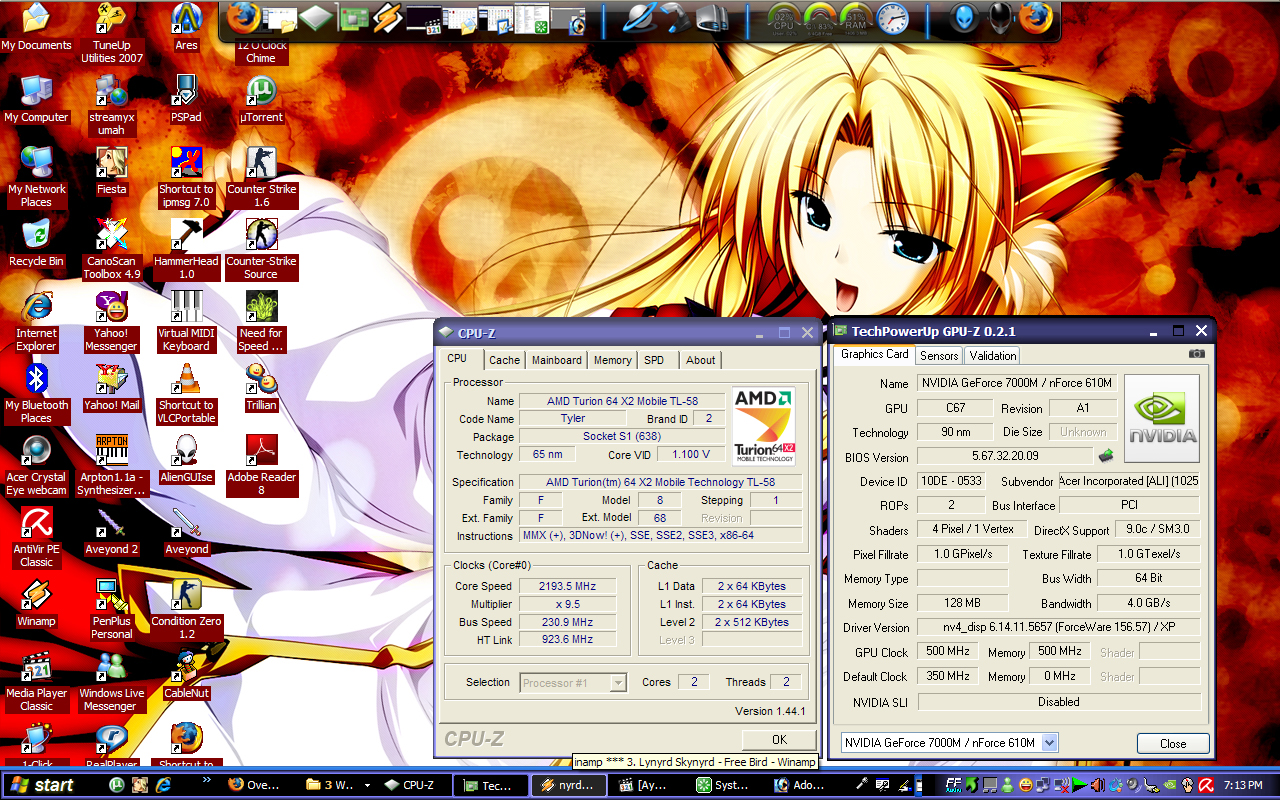Click the Memory Size value 128 MB
The height and width of the screenshot is (800, 1280).
click(962, 603)
